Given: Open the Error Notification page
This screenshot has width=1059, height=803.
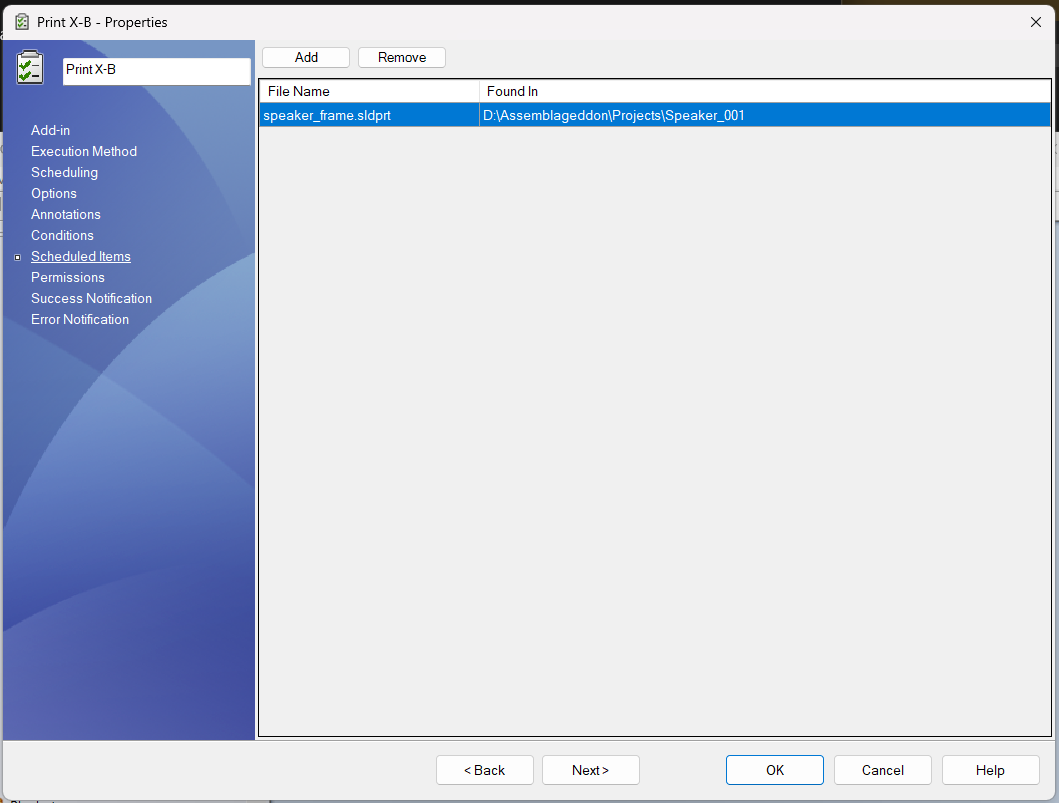Looking at the screenshot, I should (80, 319).
